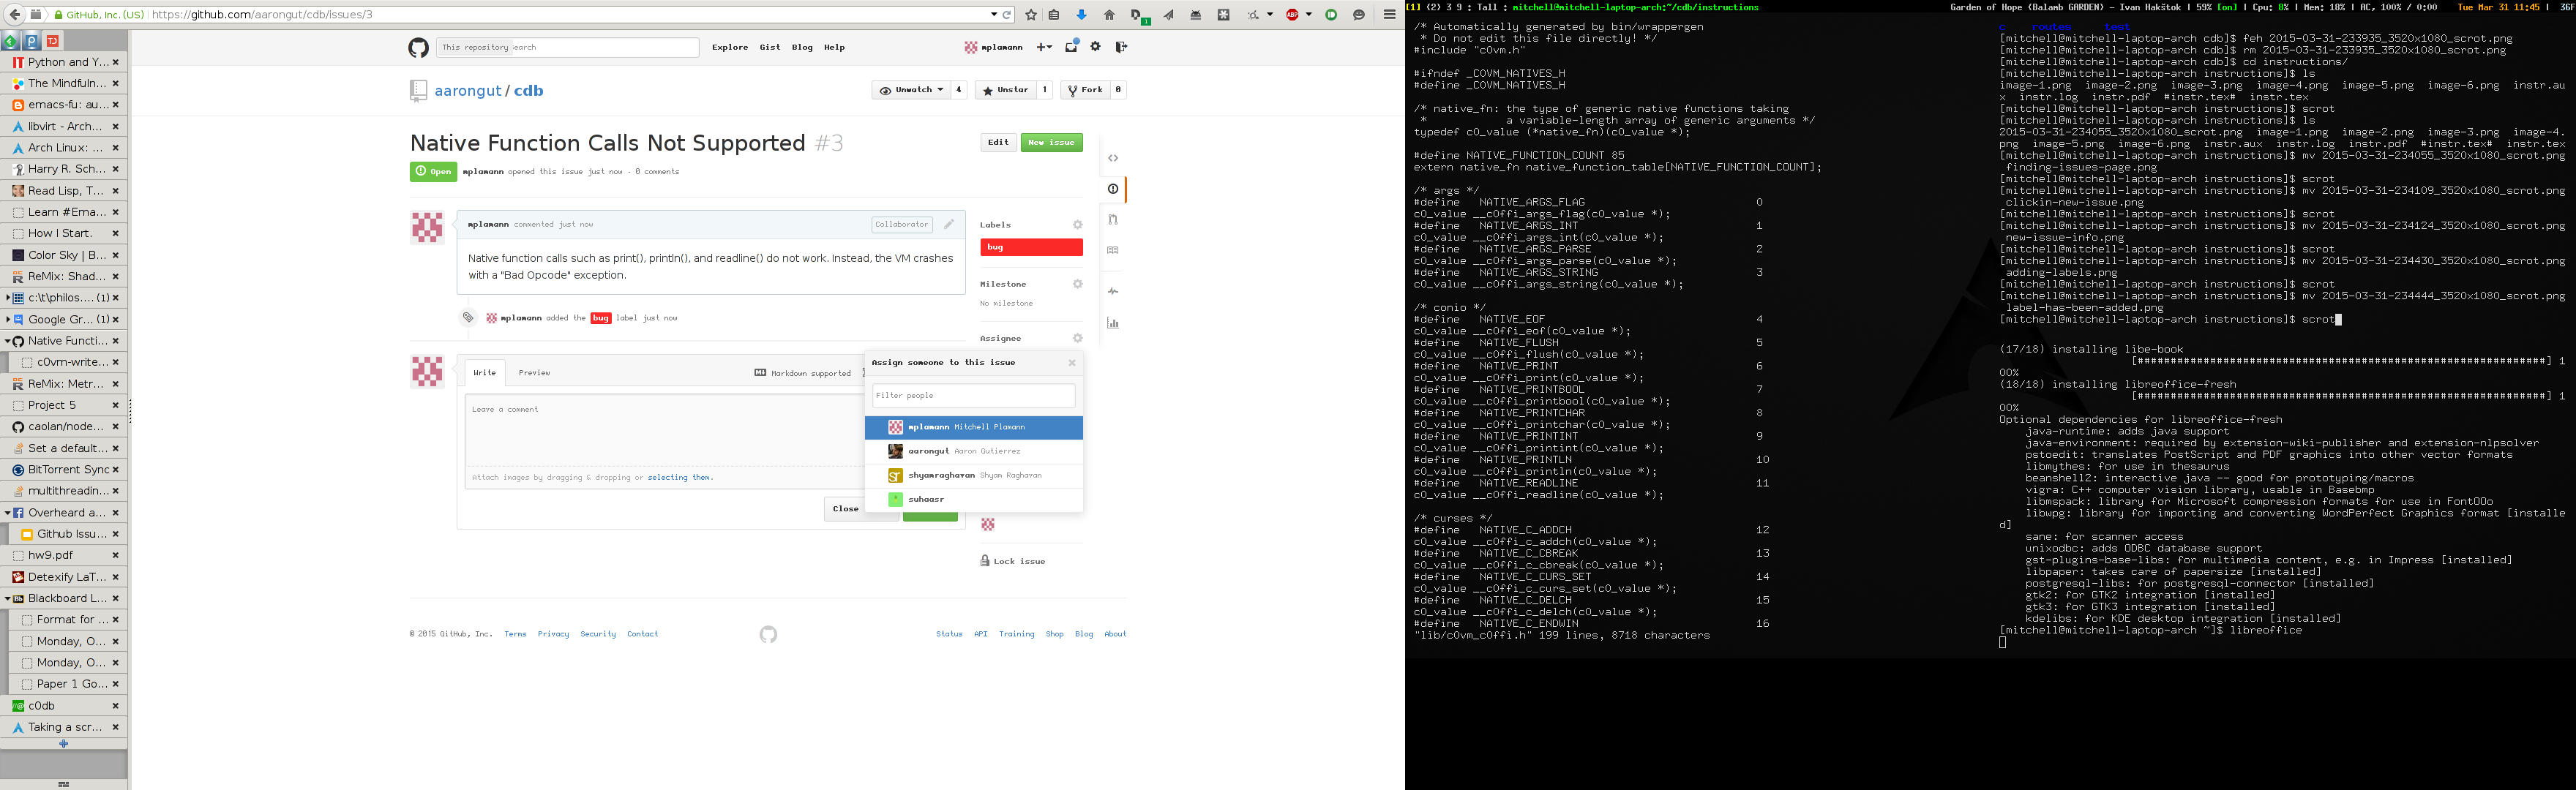Viewport: 2576px width, 790px height.
Task: Toggle Unstar on the repository
Action: (1005, 90)
